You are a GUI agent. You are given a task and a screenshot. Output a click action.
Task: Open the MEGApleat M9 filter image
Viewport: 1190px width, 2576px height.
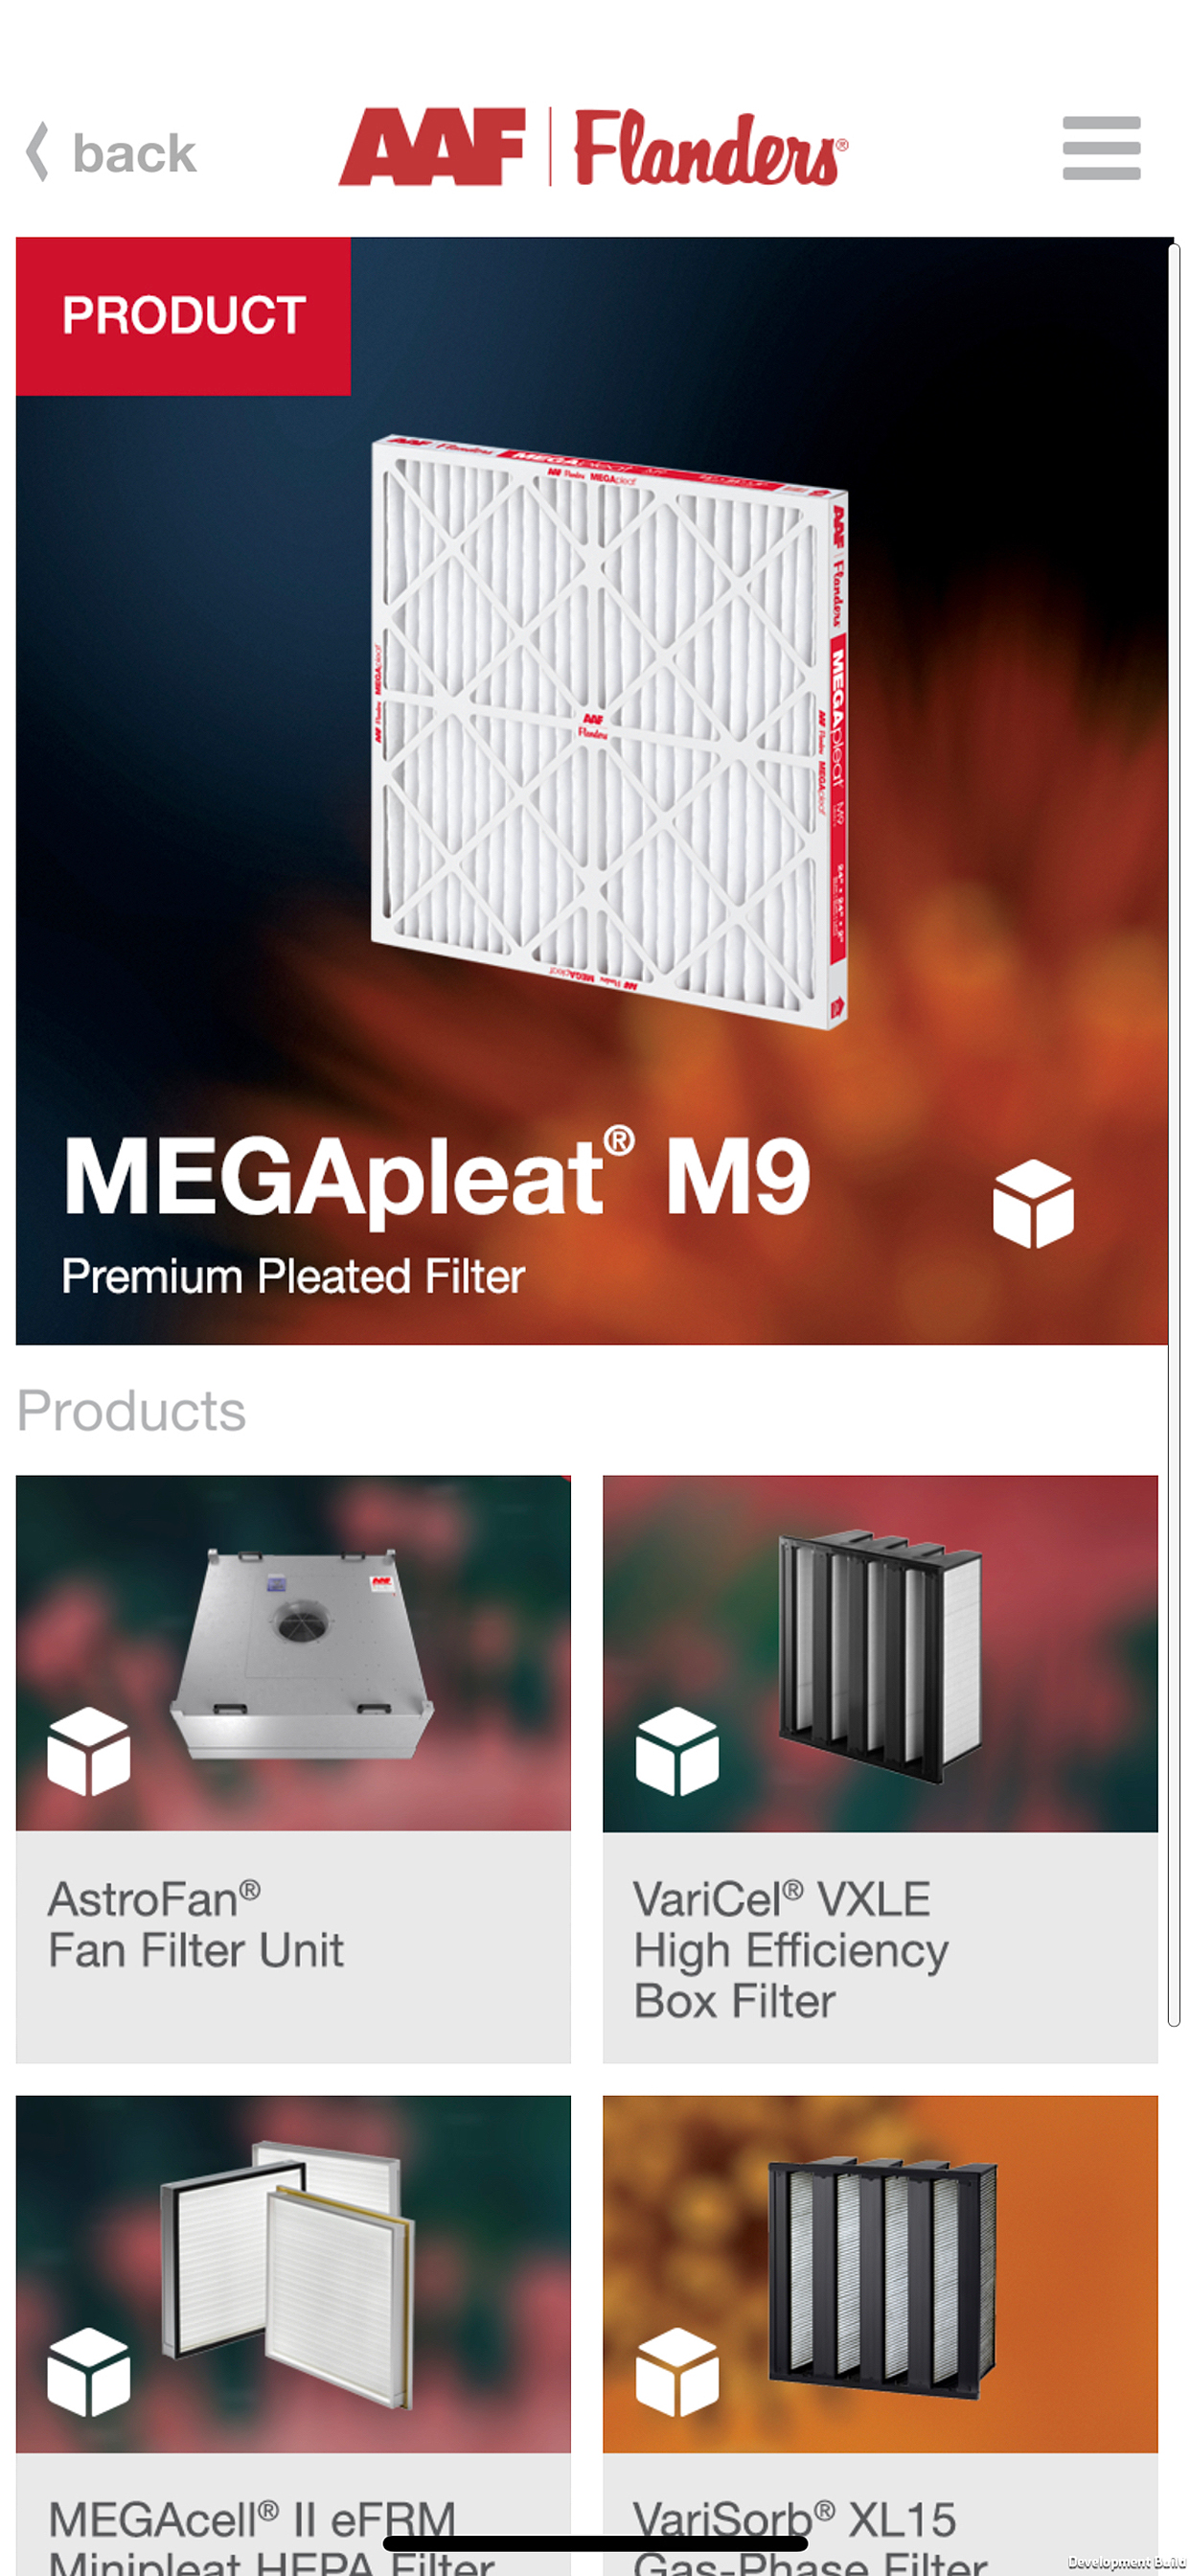[x=609, y=730]
